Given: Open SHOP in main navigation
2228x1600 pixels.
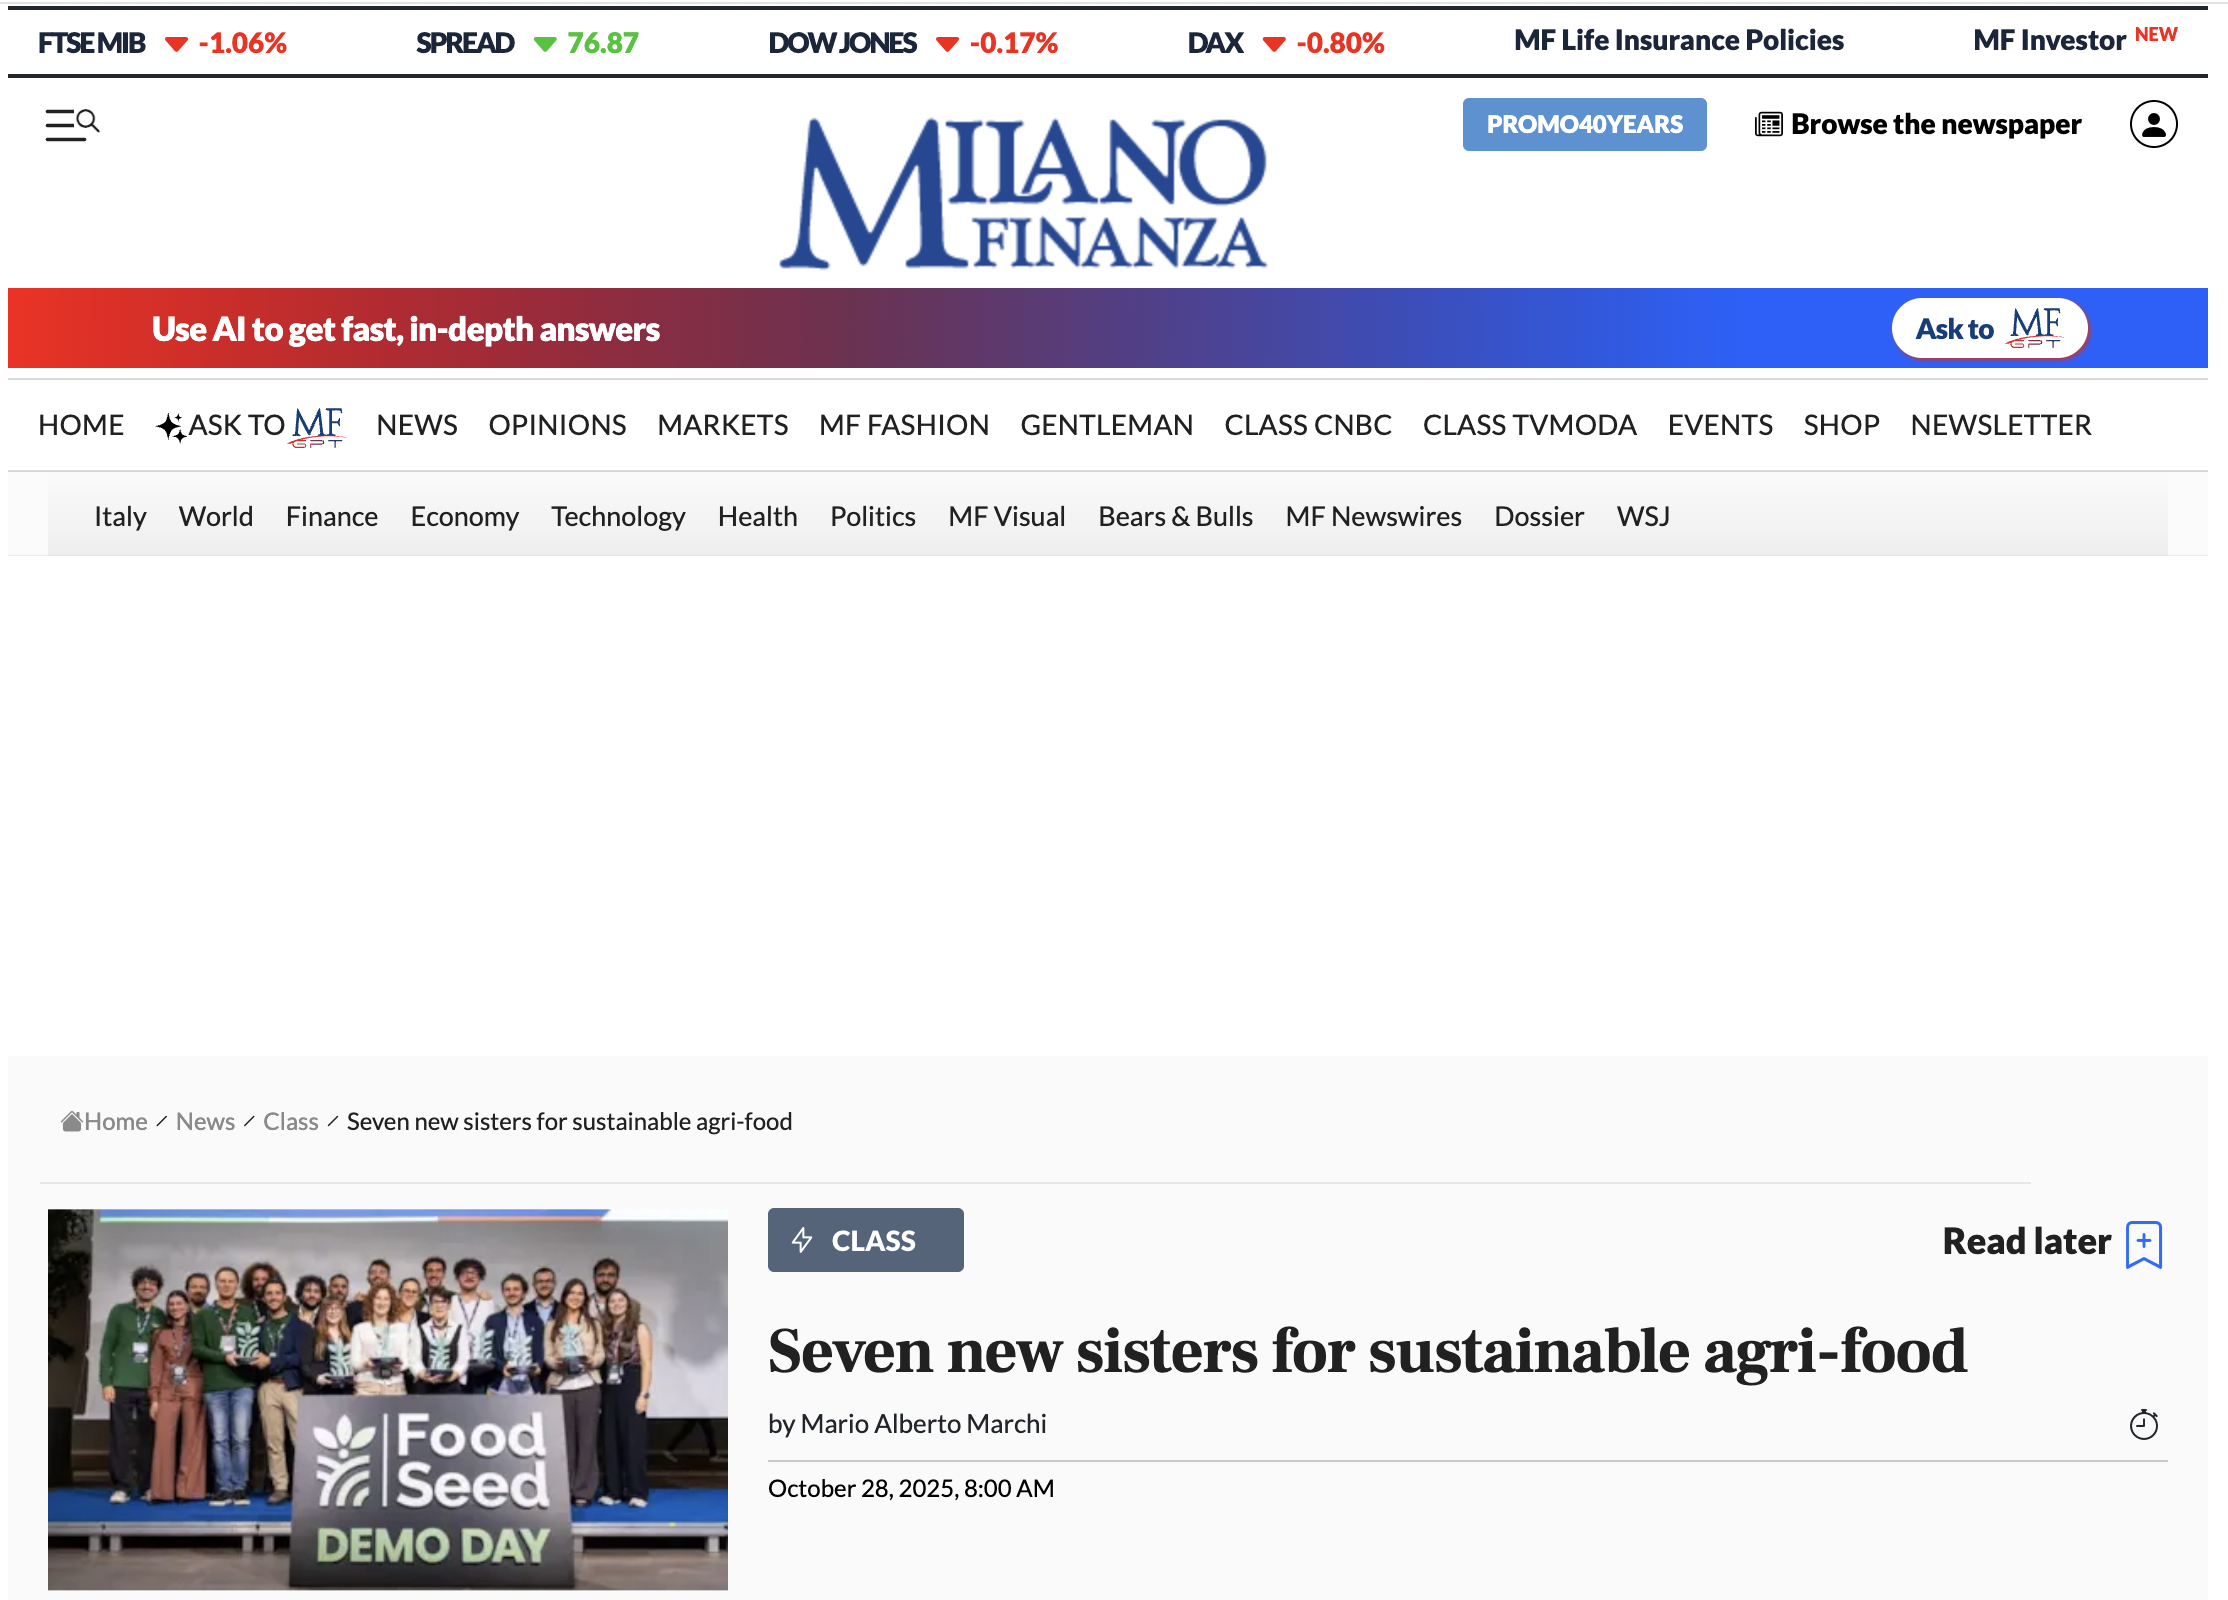Looking at the screenshot, I should [1841, 425].
